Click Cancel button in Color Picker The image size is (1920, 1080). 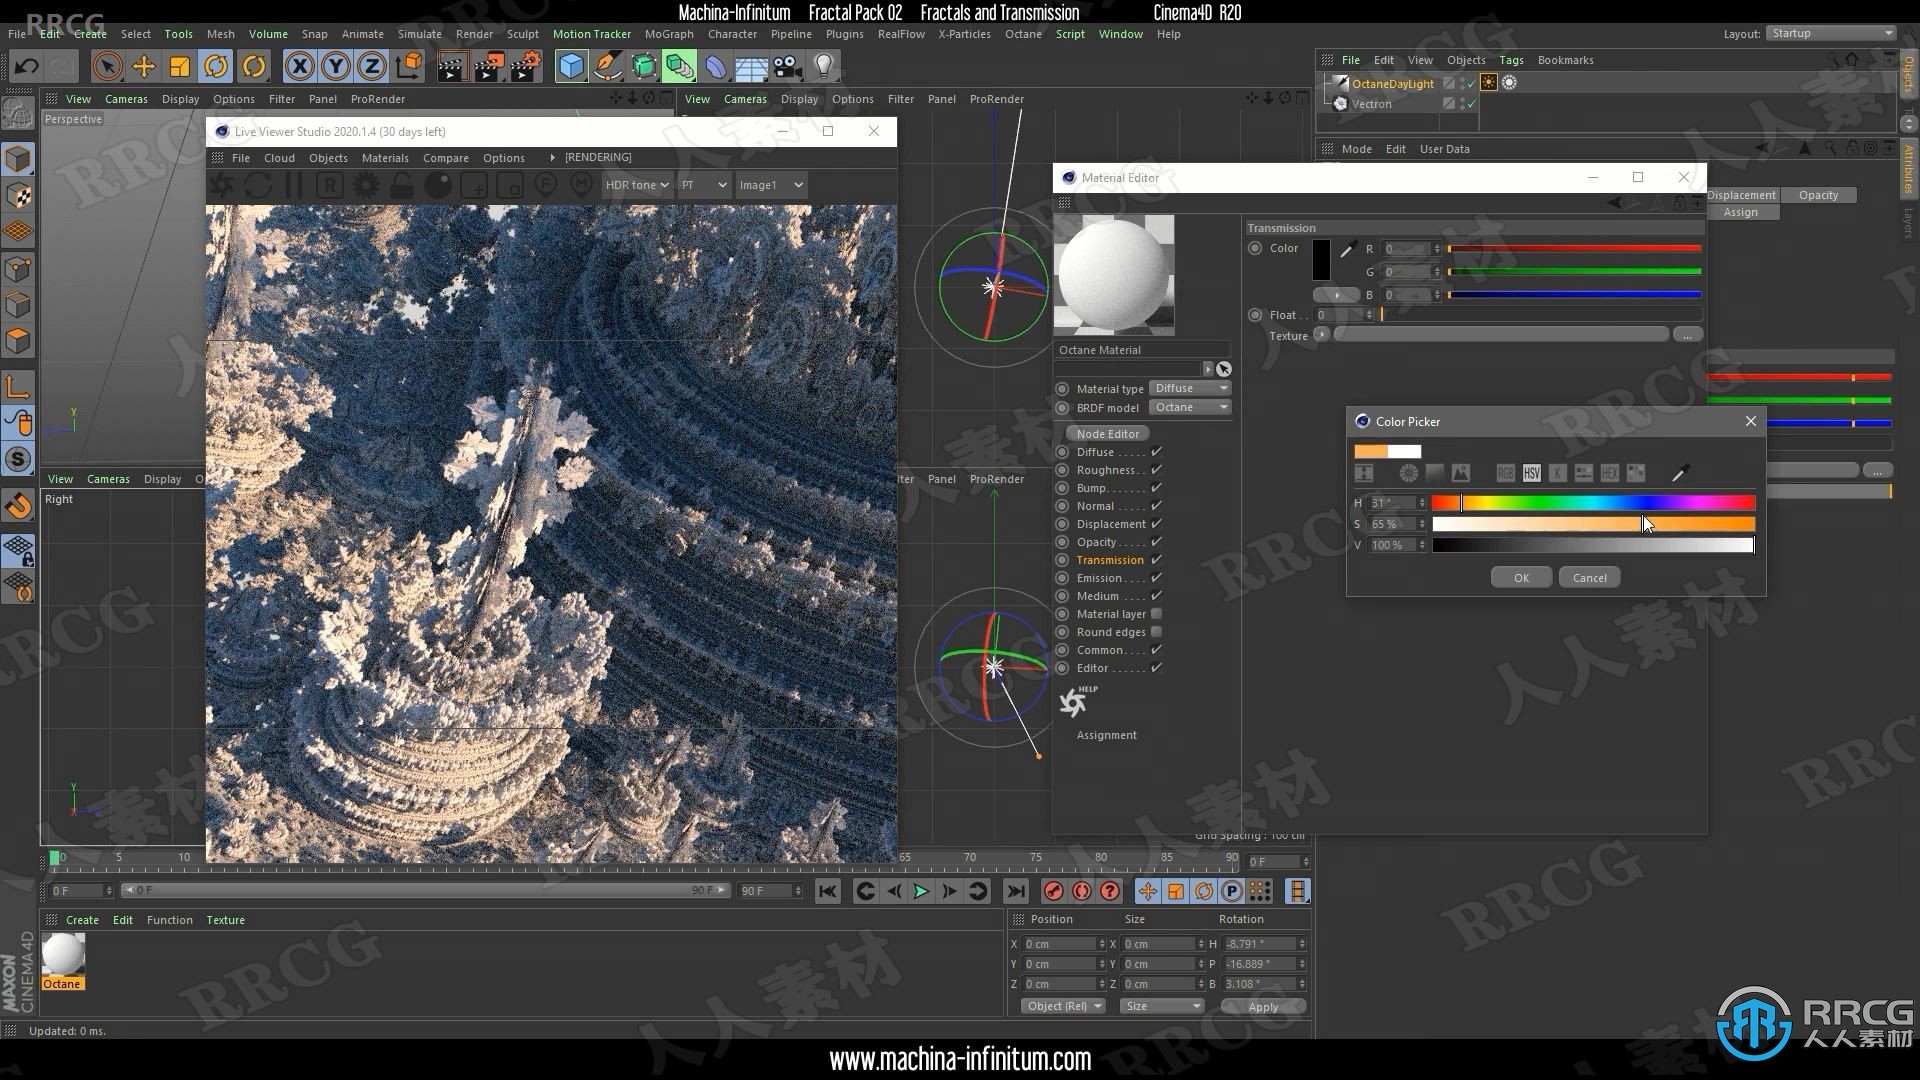[1589, 576]
